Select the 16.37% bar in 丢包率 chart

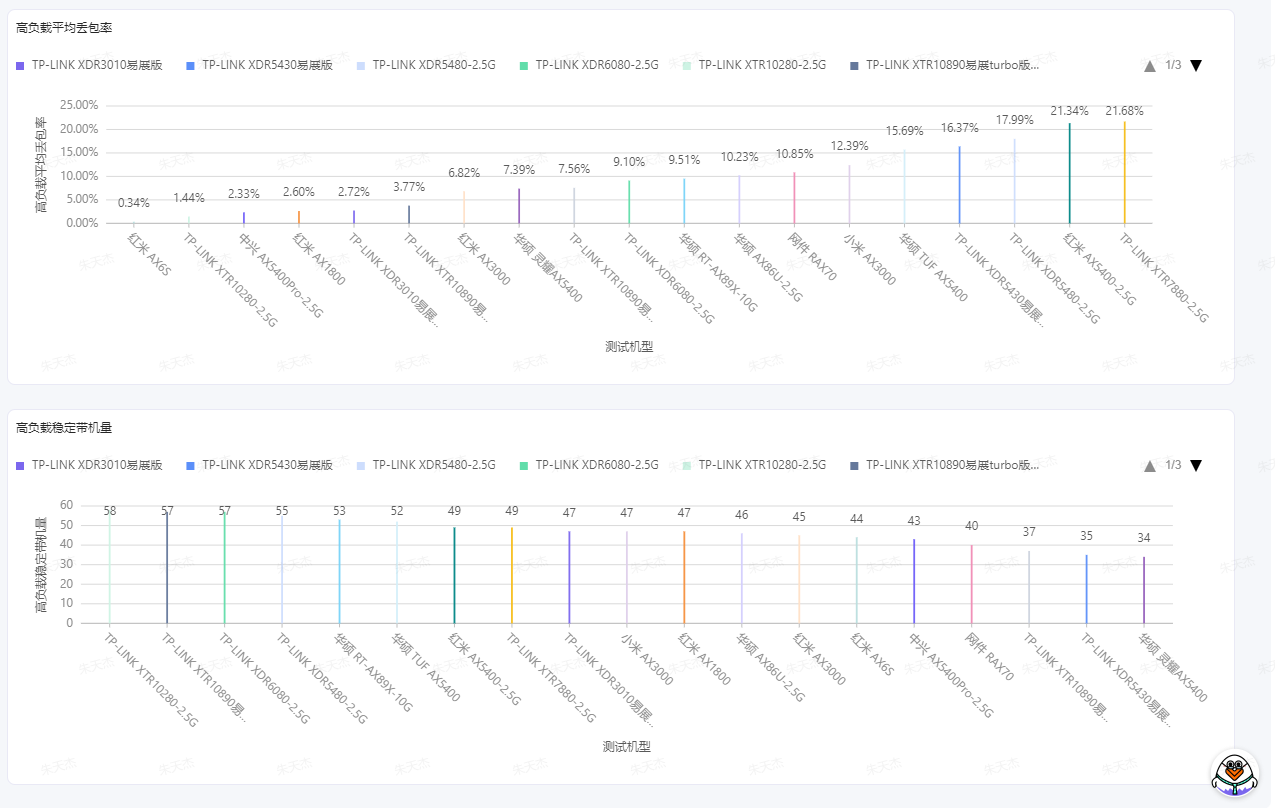[x=959, y=185]
